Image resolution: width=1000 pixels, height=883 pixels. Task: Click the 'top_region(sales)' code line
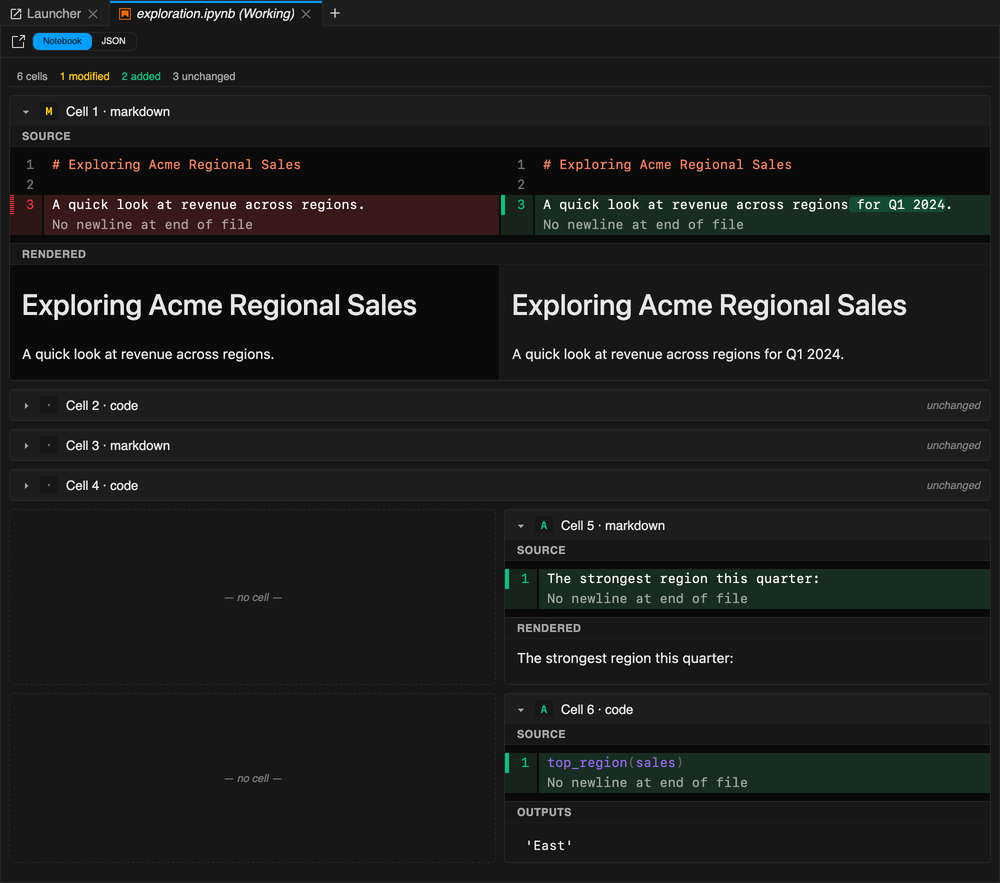click(x=615, y=763)
